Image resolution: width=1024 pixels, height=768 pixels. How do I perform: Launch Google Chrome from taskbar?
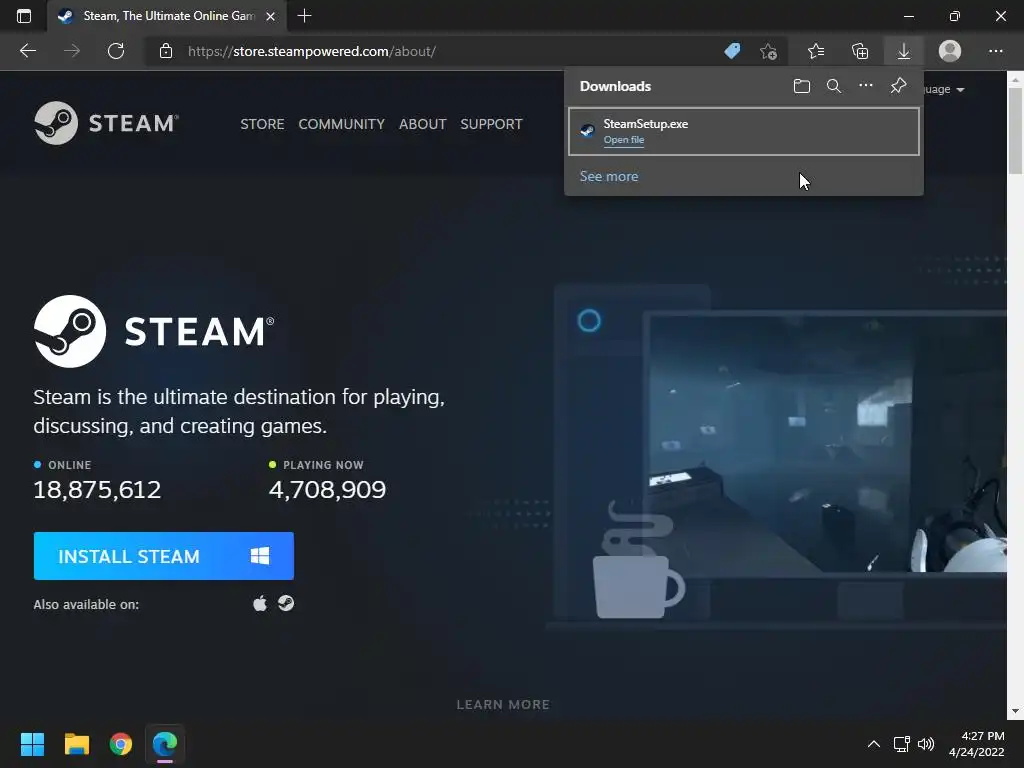point(121,744)
